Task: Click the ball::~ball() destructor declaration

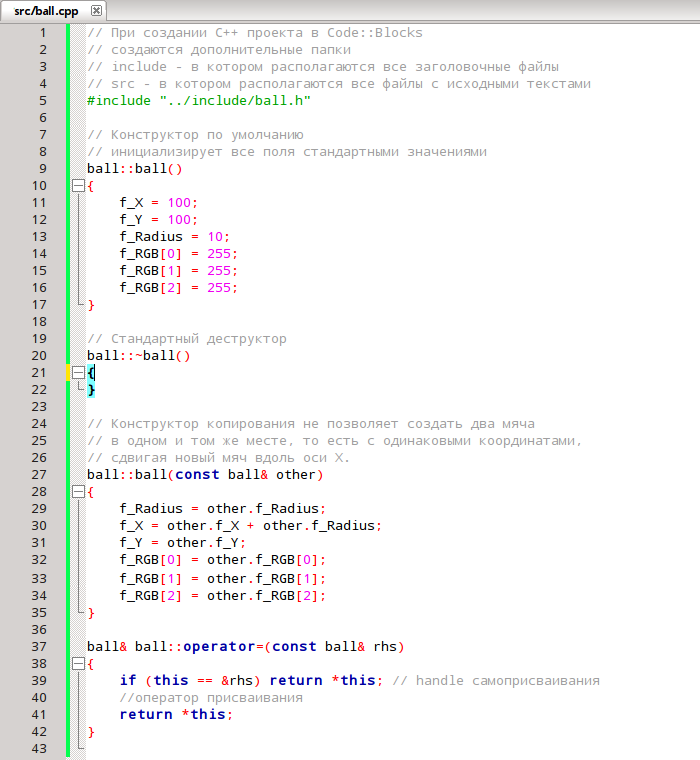Action: [x=139, y=356]
